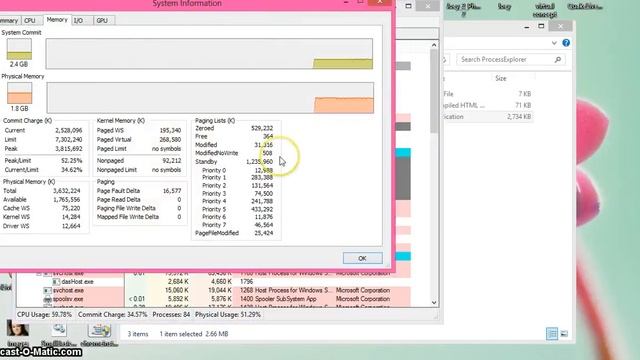Click the Priority 5 value 433,292

pyautogui.click(x=262, y=209)
